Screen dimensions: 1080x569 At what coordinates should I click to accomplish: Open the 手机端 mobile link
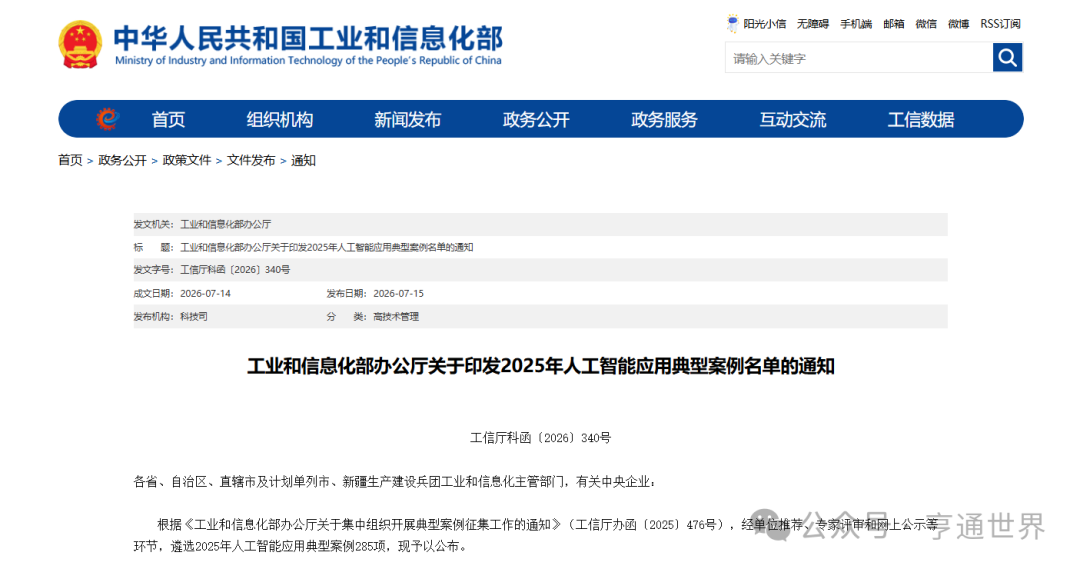pos(856,24)
